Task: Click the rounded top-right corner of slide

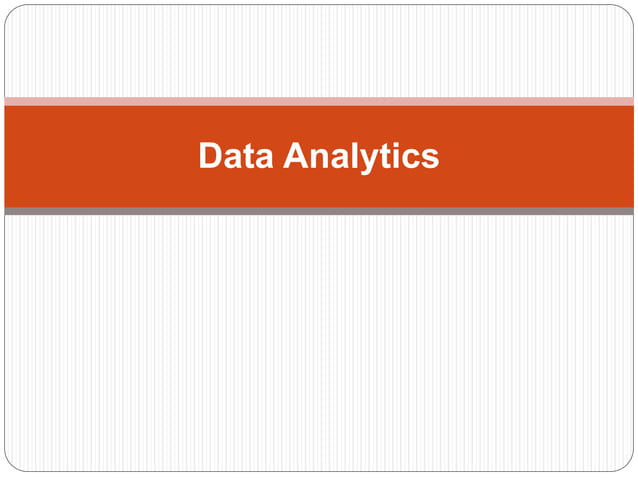Action: click(626, 13)
